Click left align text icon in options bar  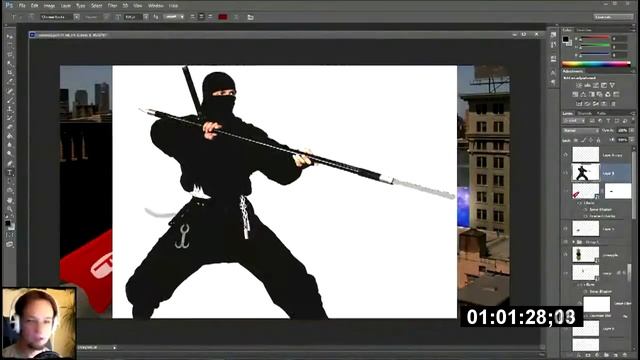[x=192, y=17]
